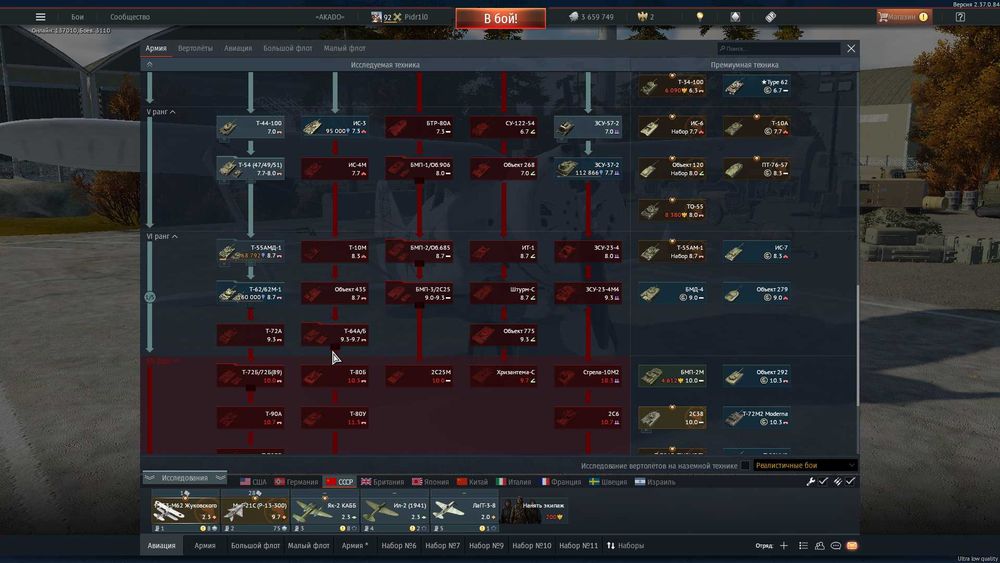The image size is (1000, 563).
Task: Select the Объект 775 vehicle
Action: [x=503, y=335]
